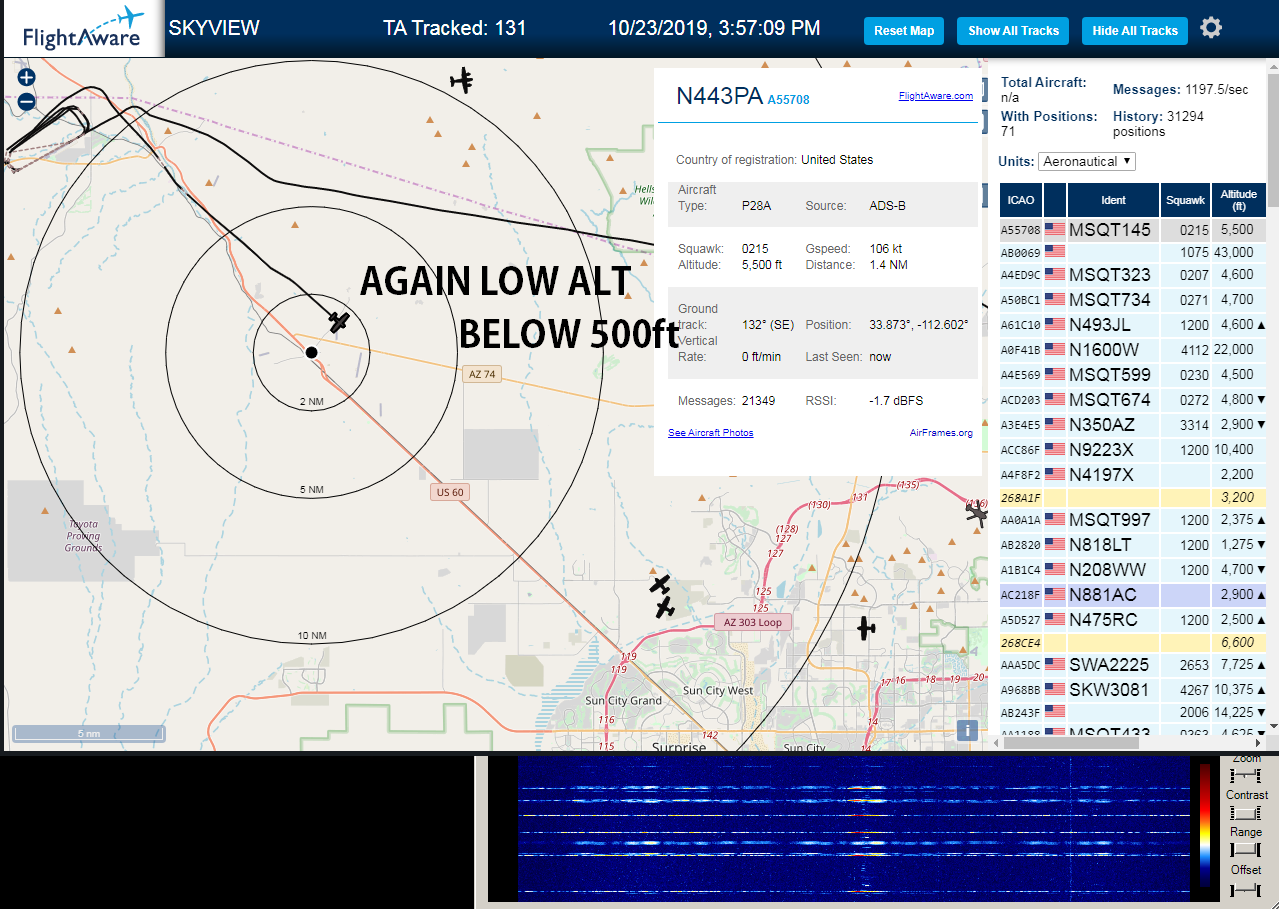Click the blue info button on map
Screen dimensions: 1279x909
966,730
